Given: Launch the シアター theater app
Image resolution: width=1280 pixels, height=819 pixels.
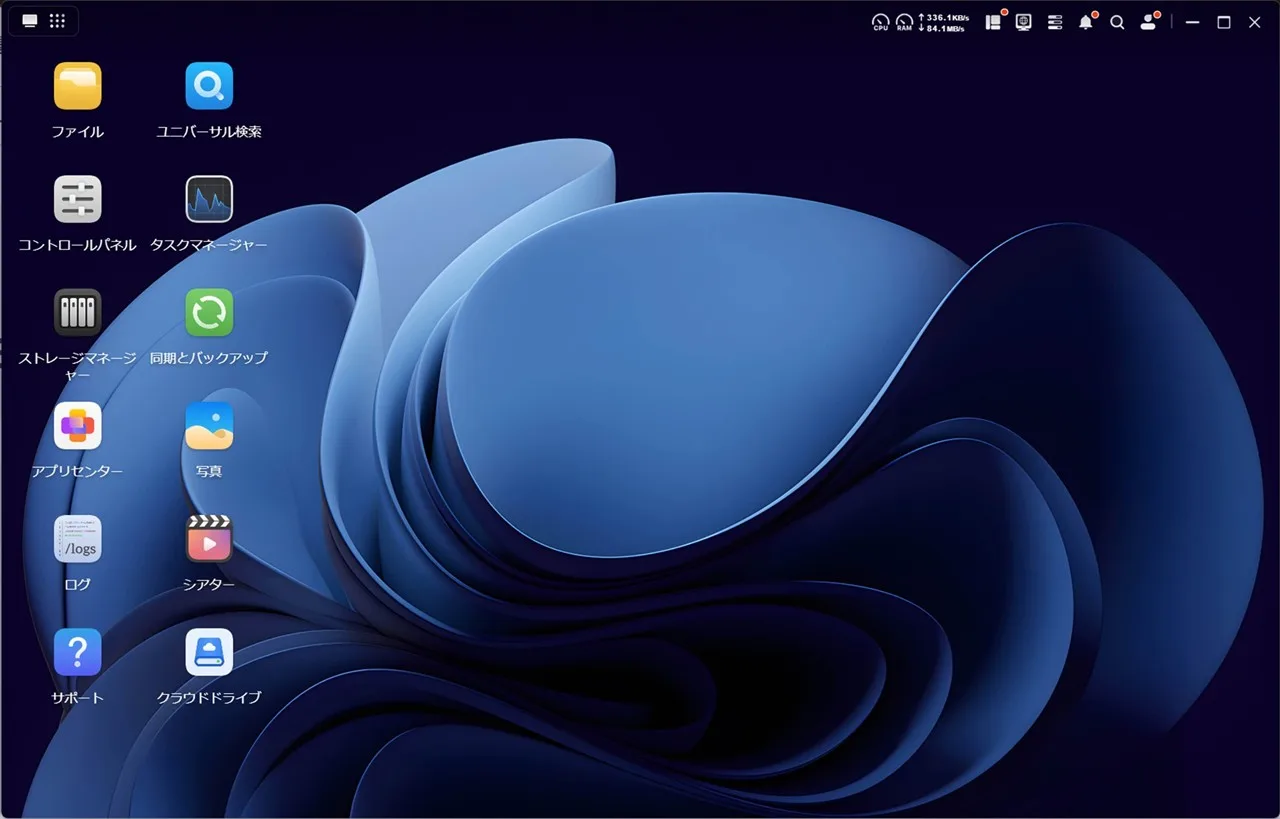Looking at the screenshot, I should tap(209, 539).
